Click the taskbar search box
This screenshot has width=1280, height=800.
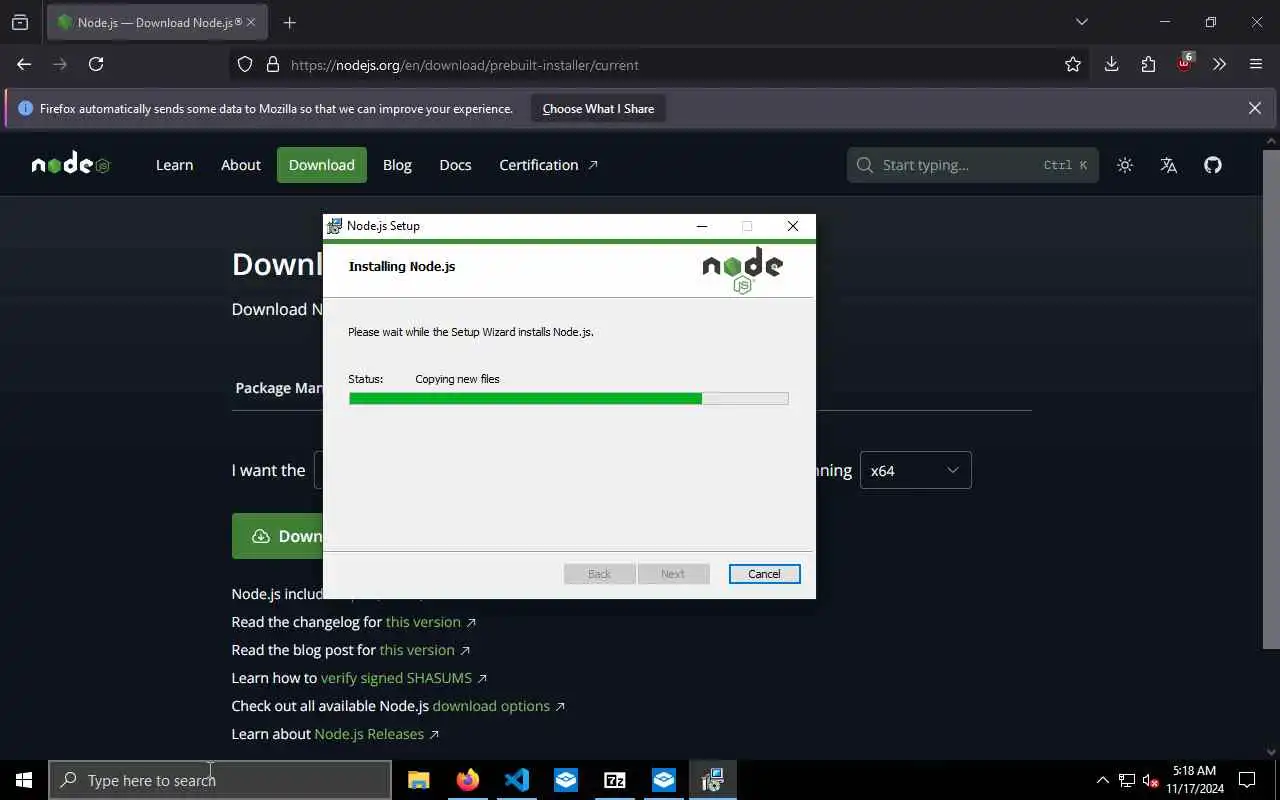coord(220,780)
